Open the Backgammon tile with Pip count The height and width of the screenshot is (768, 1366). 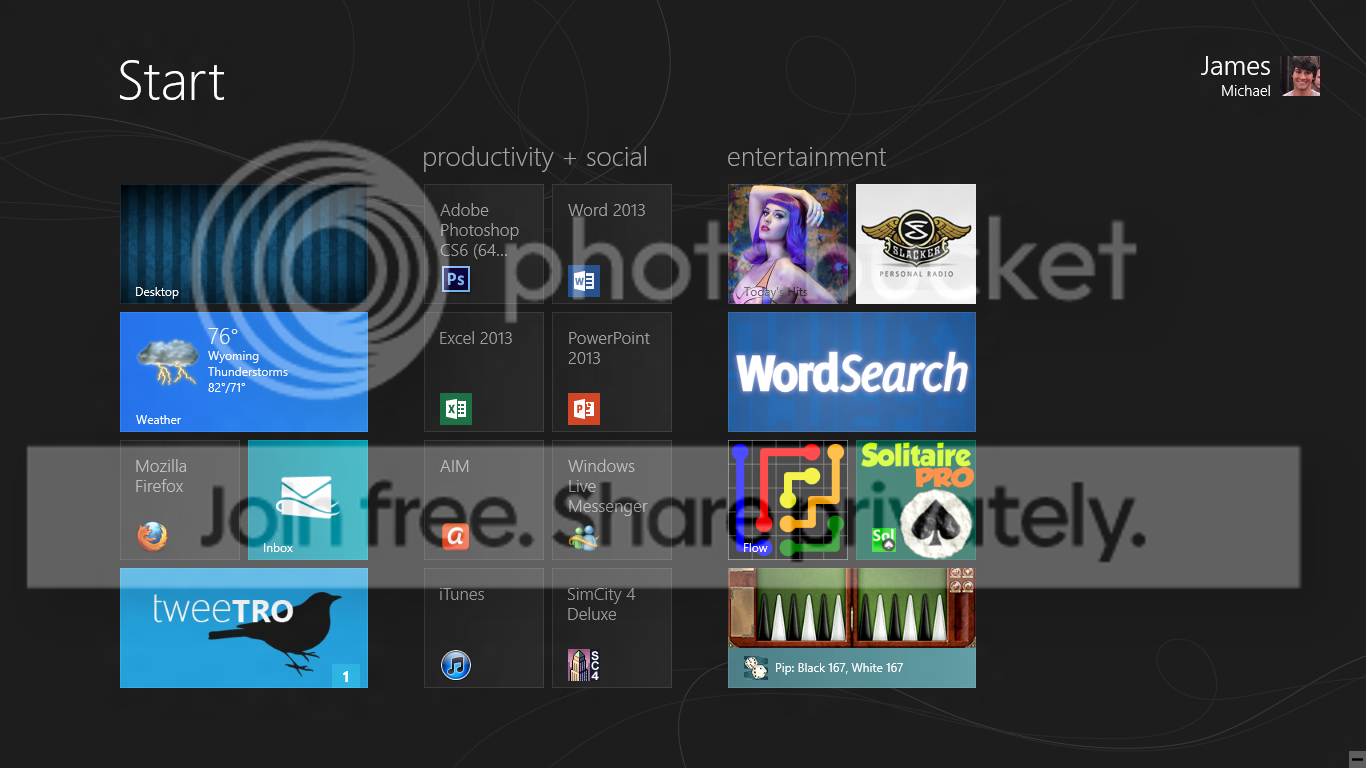[x=852, y=628]
